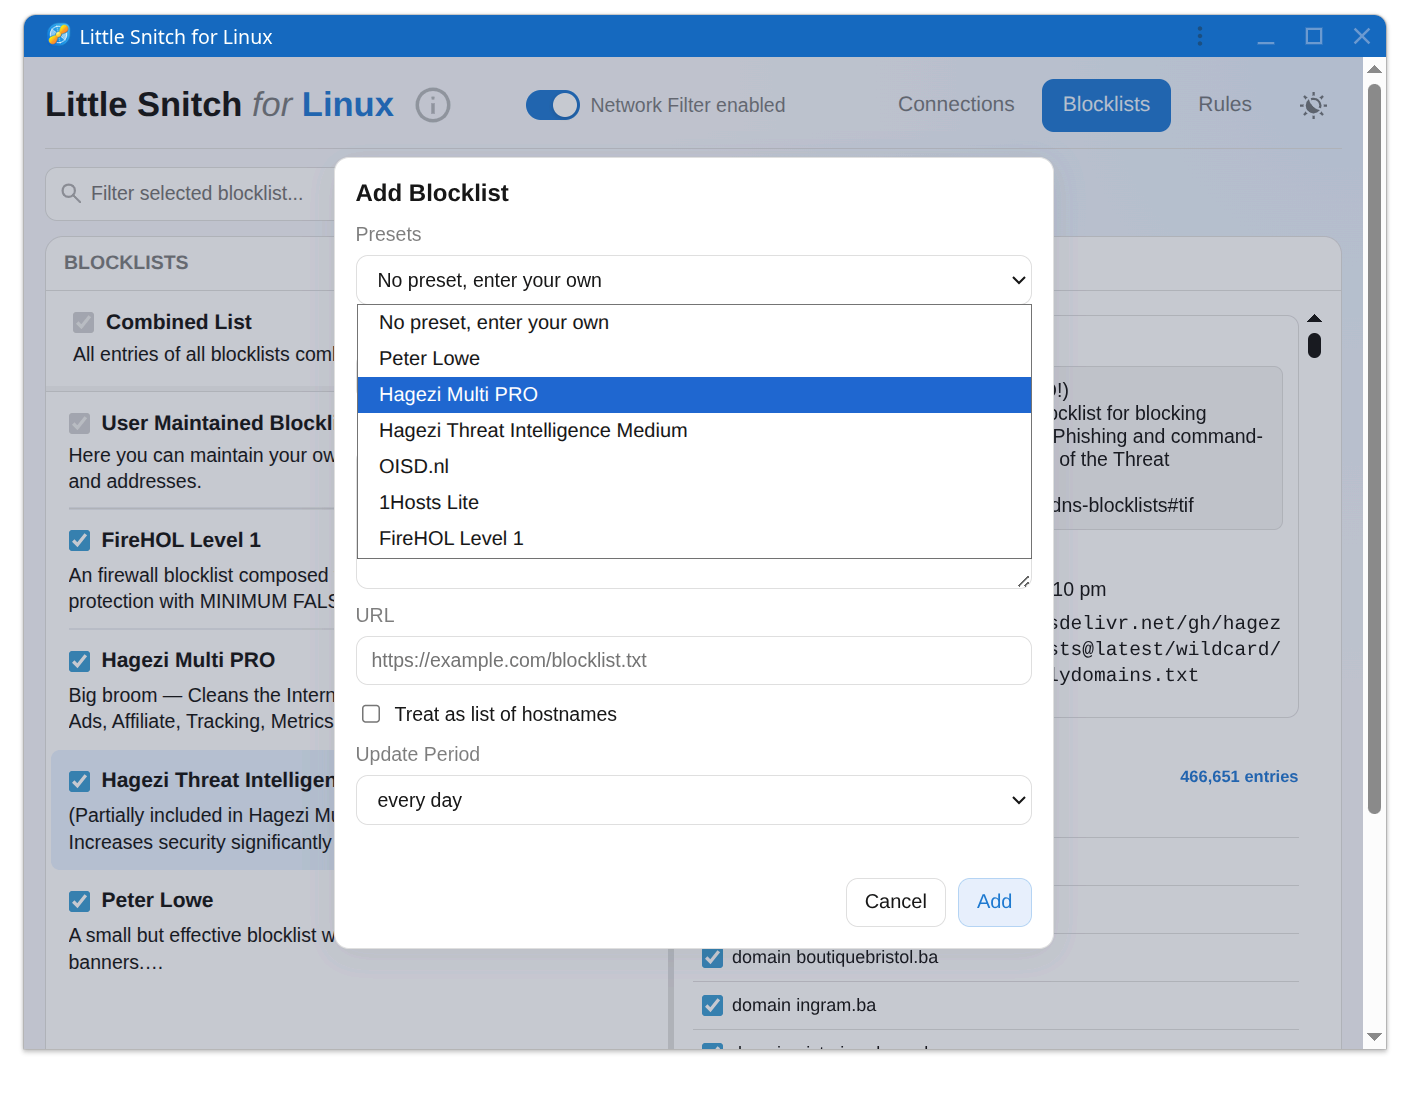The height and width of the screenshot is (1097, 1410).
Task: Open the Update Period dropdown
Action: (x=694, y=800)
